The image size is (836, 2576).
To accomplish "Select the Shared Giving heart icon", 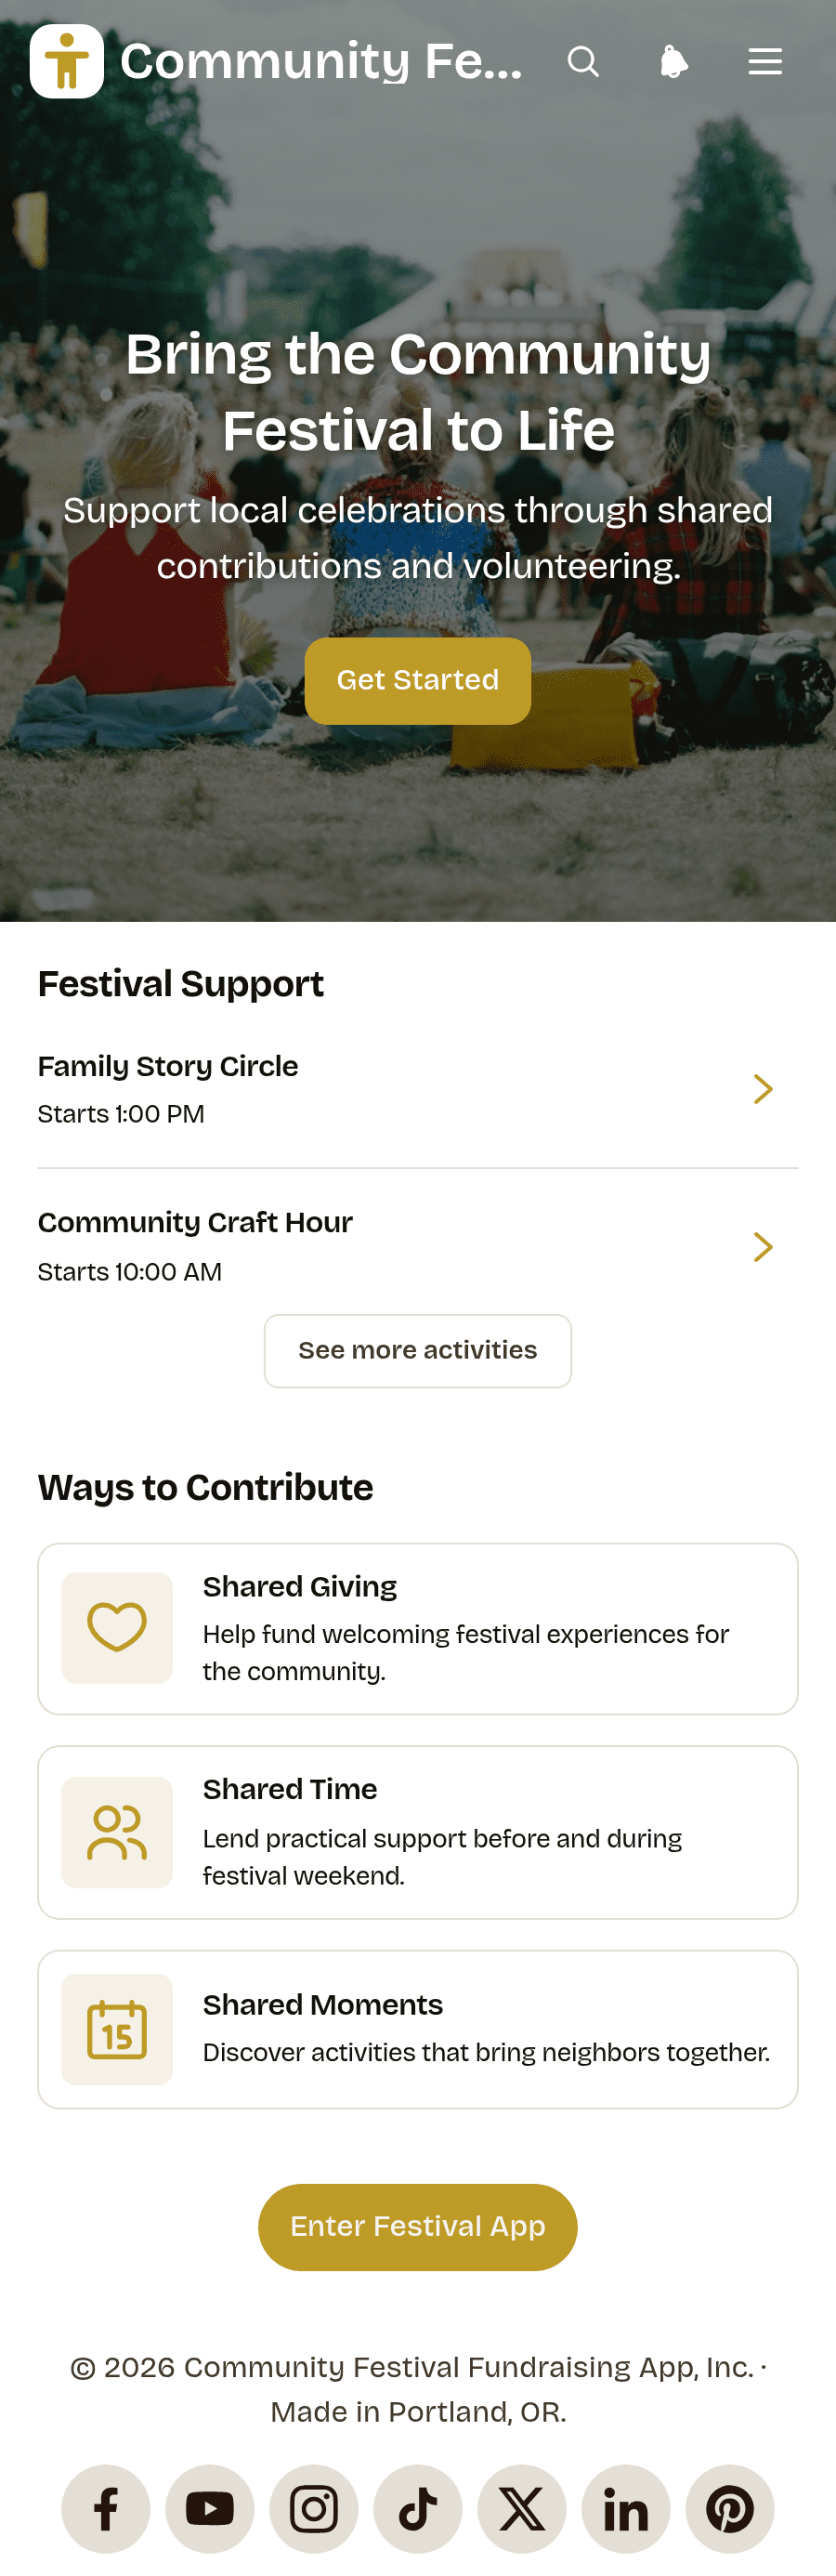I will (117, 1628).
